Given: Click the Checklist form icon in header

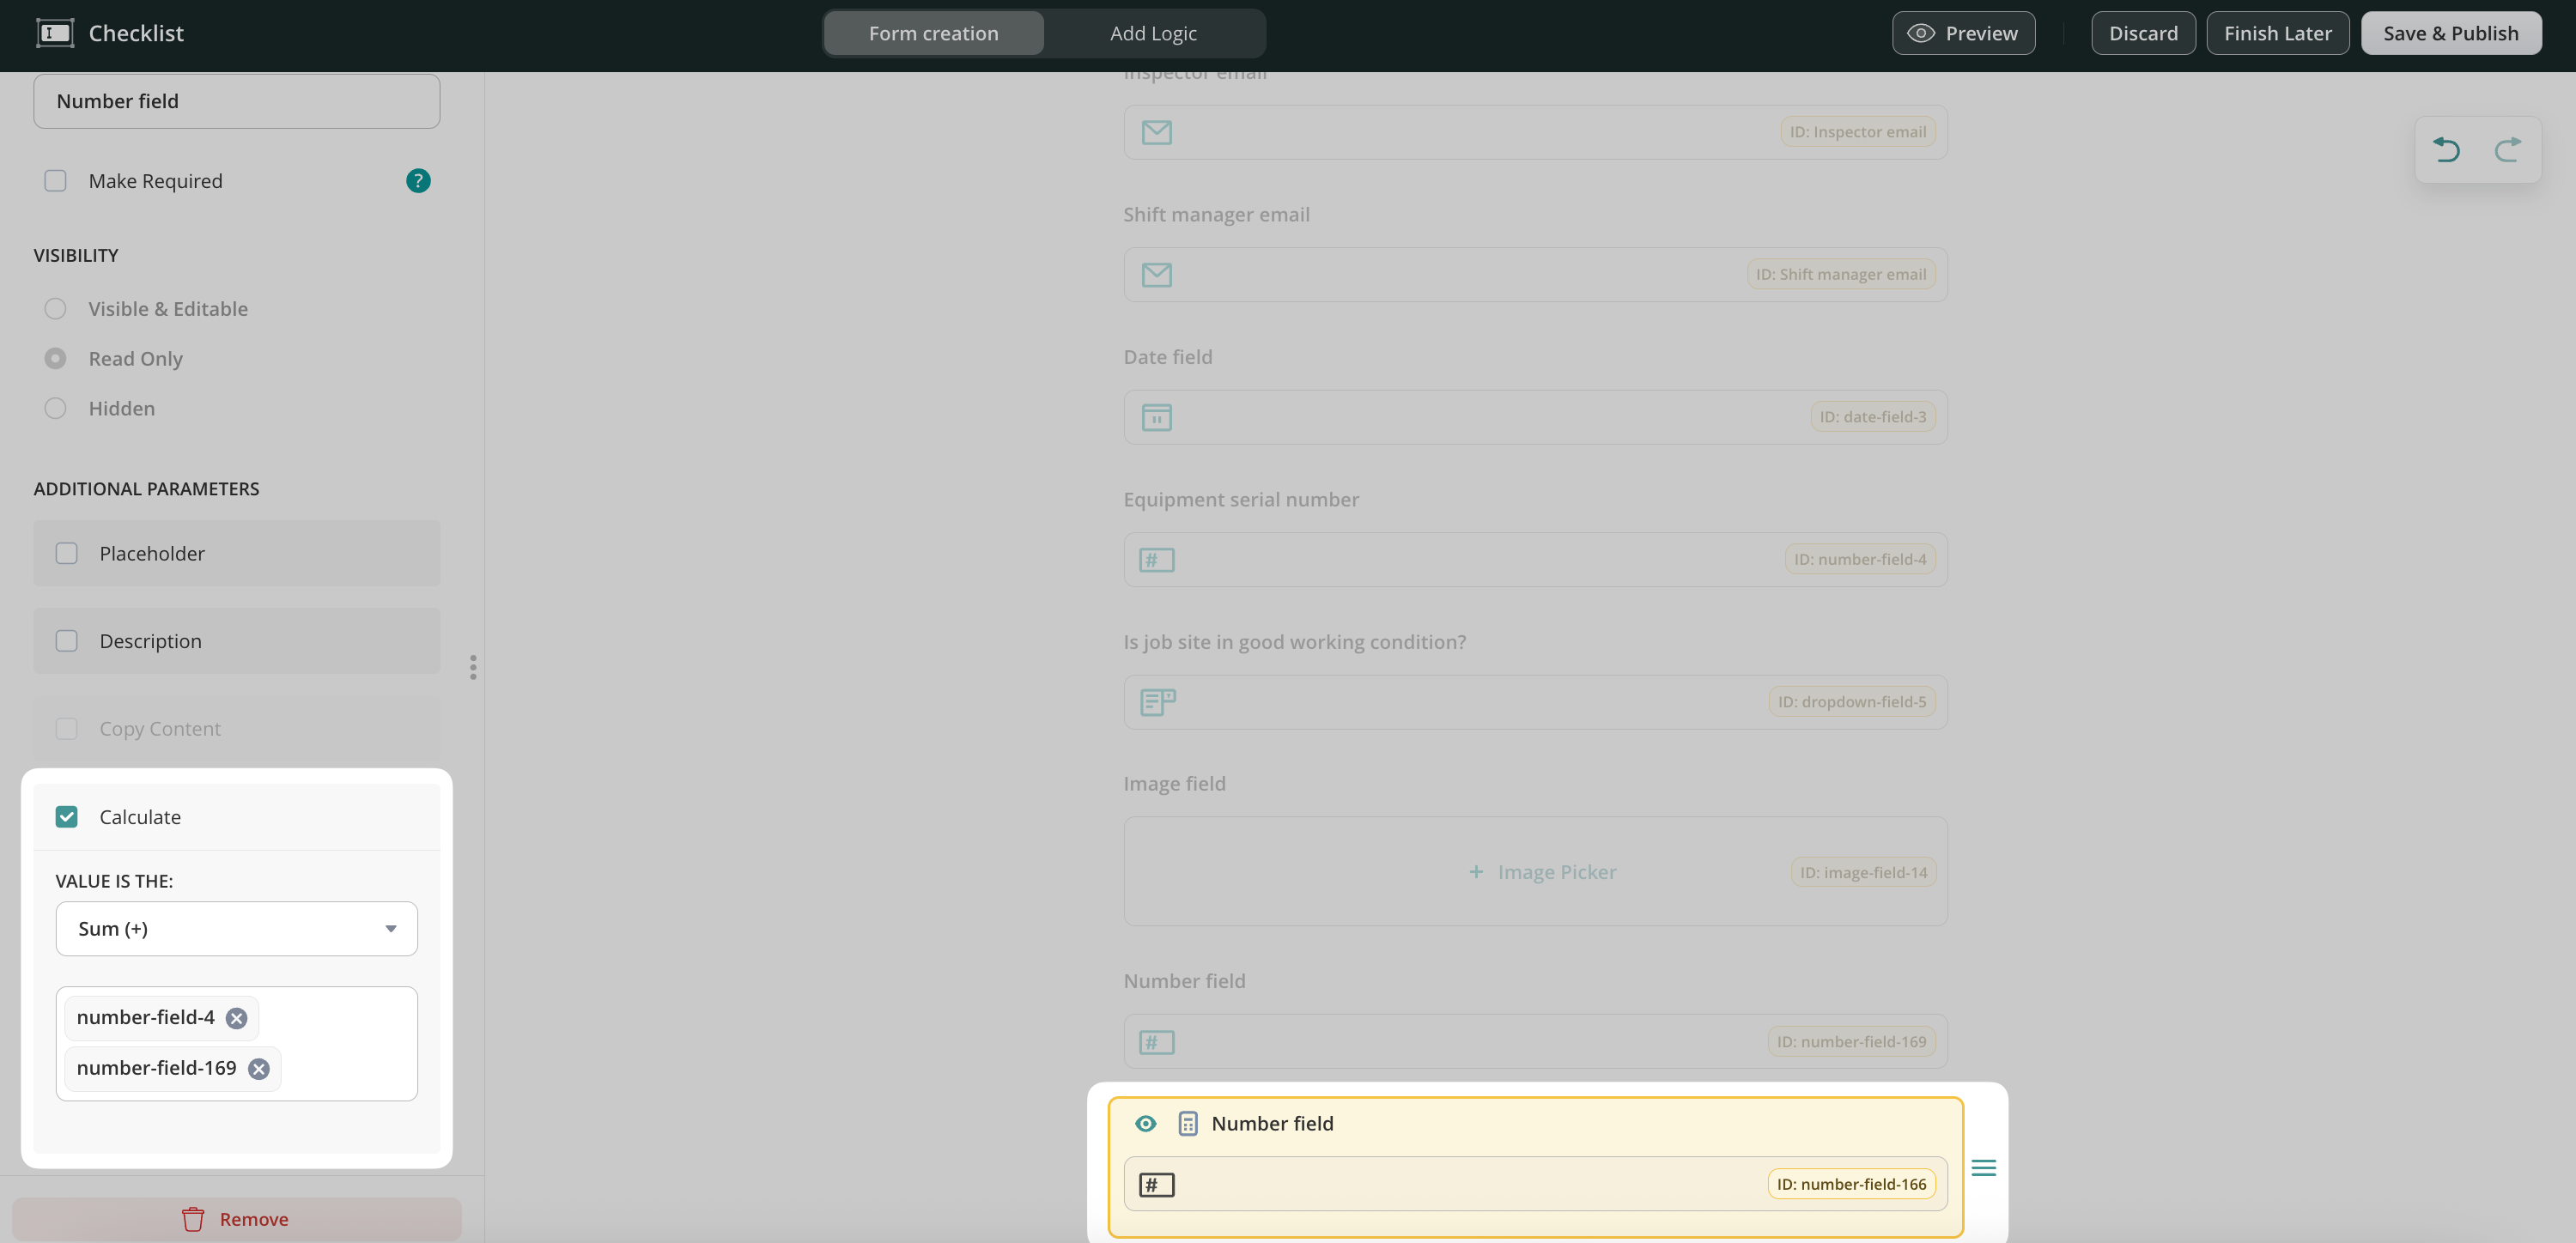Looking at the screenshot, I should coord(55,33).
